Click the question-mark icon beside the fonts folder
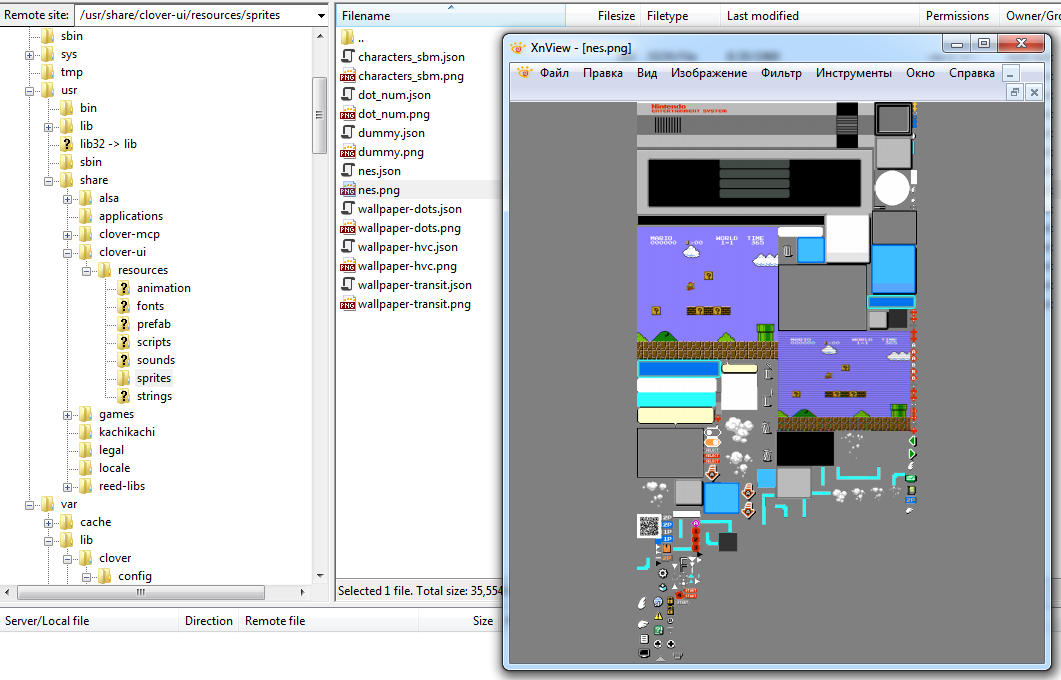Image resolution: width=1061 pixels, height=680 pixels. [x=124, y=305]
